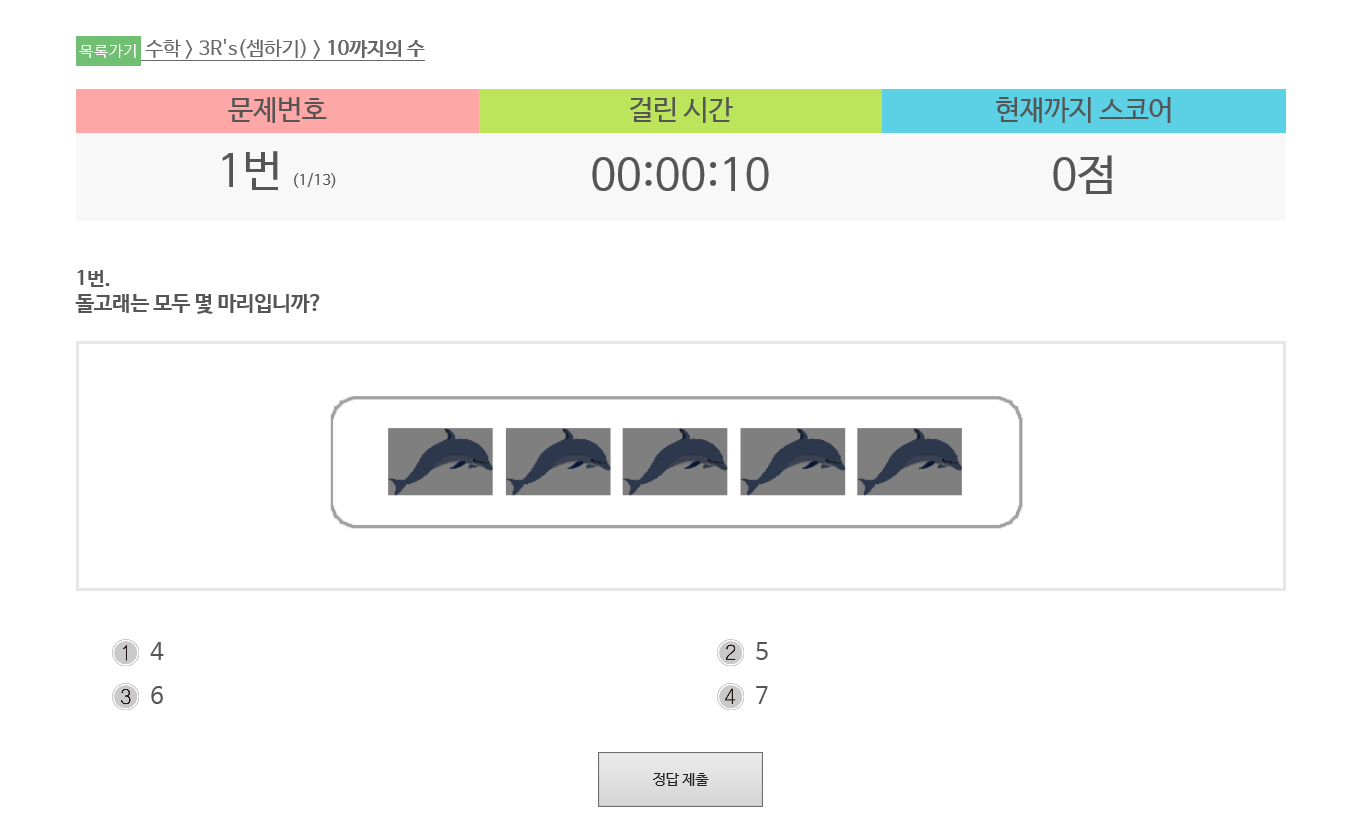Image resolution: width=1361 pixels, height=814 pixels.
Task: Click the second dolphin image
Action: 558,462
